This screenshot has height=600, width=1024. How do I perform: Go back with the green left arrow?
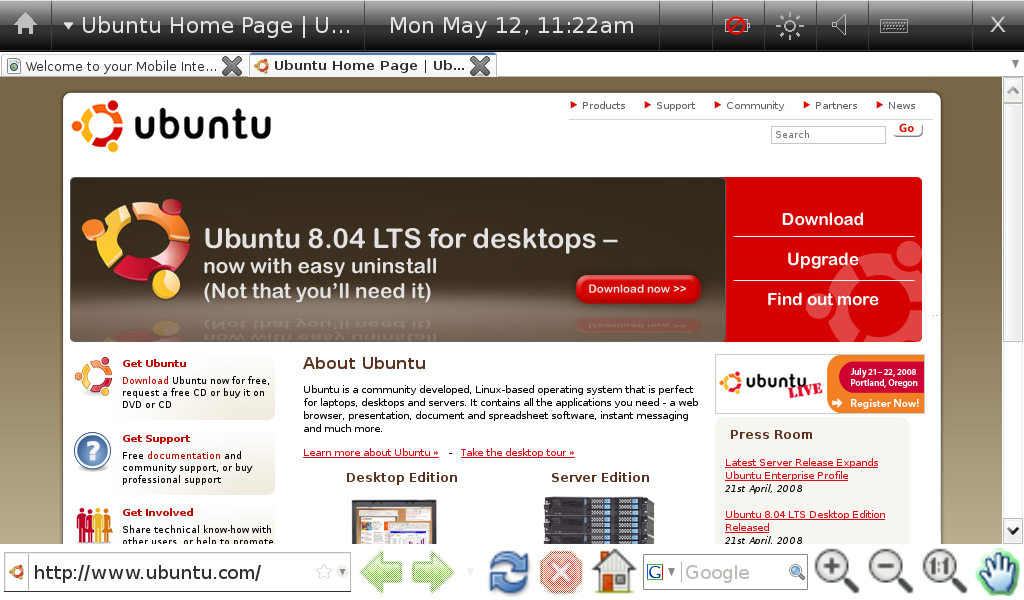coord(382,572)
